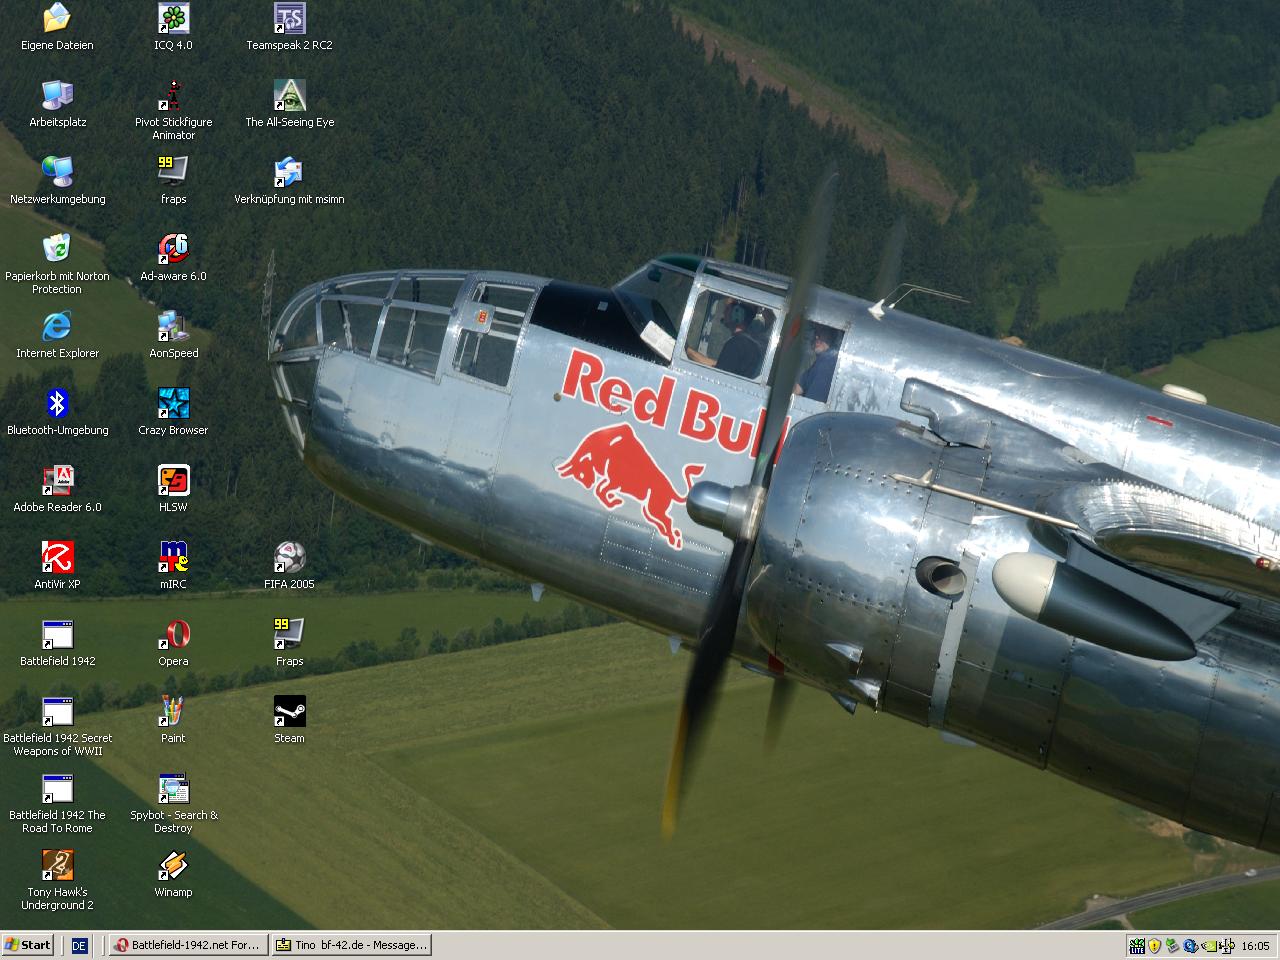Viewport: 1280px width, 960px height.
Task: Open the Start menu
Action: coord(28,945)
